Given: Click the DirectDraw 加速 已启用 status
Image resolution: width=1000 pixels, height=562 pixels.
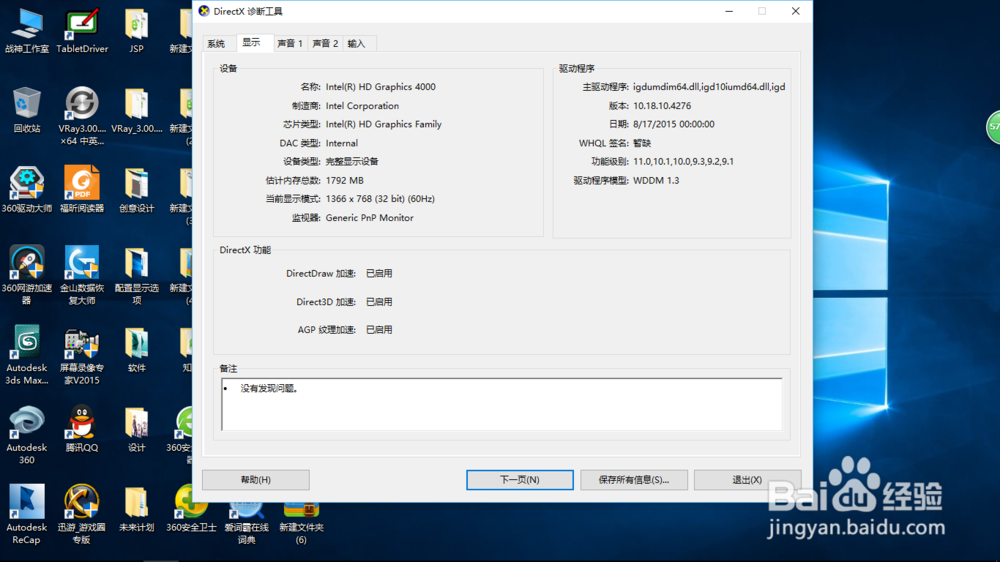Looking at the screenshot, I should click(x=379, y=274).
